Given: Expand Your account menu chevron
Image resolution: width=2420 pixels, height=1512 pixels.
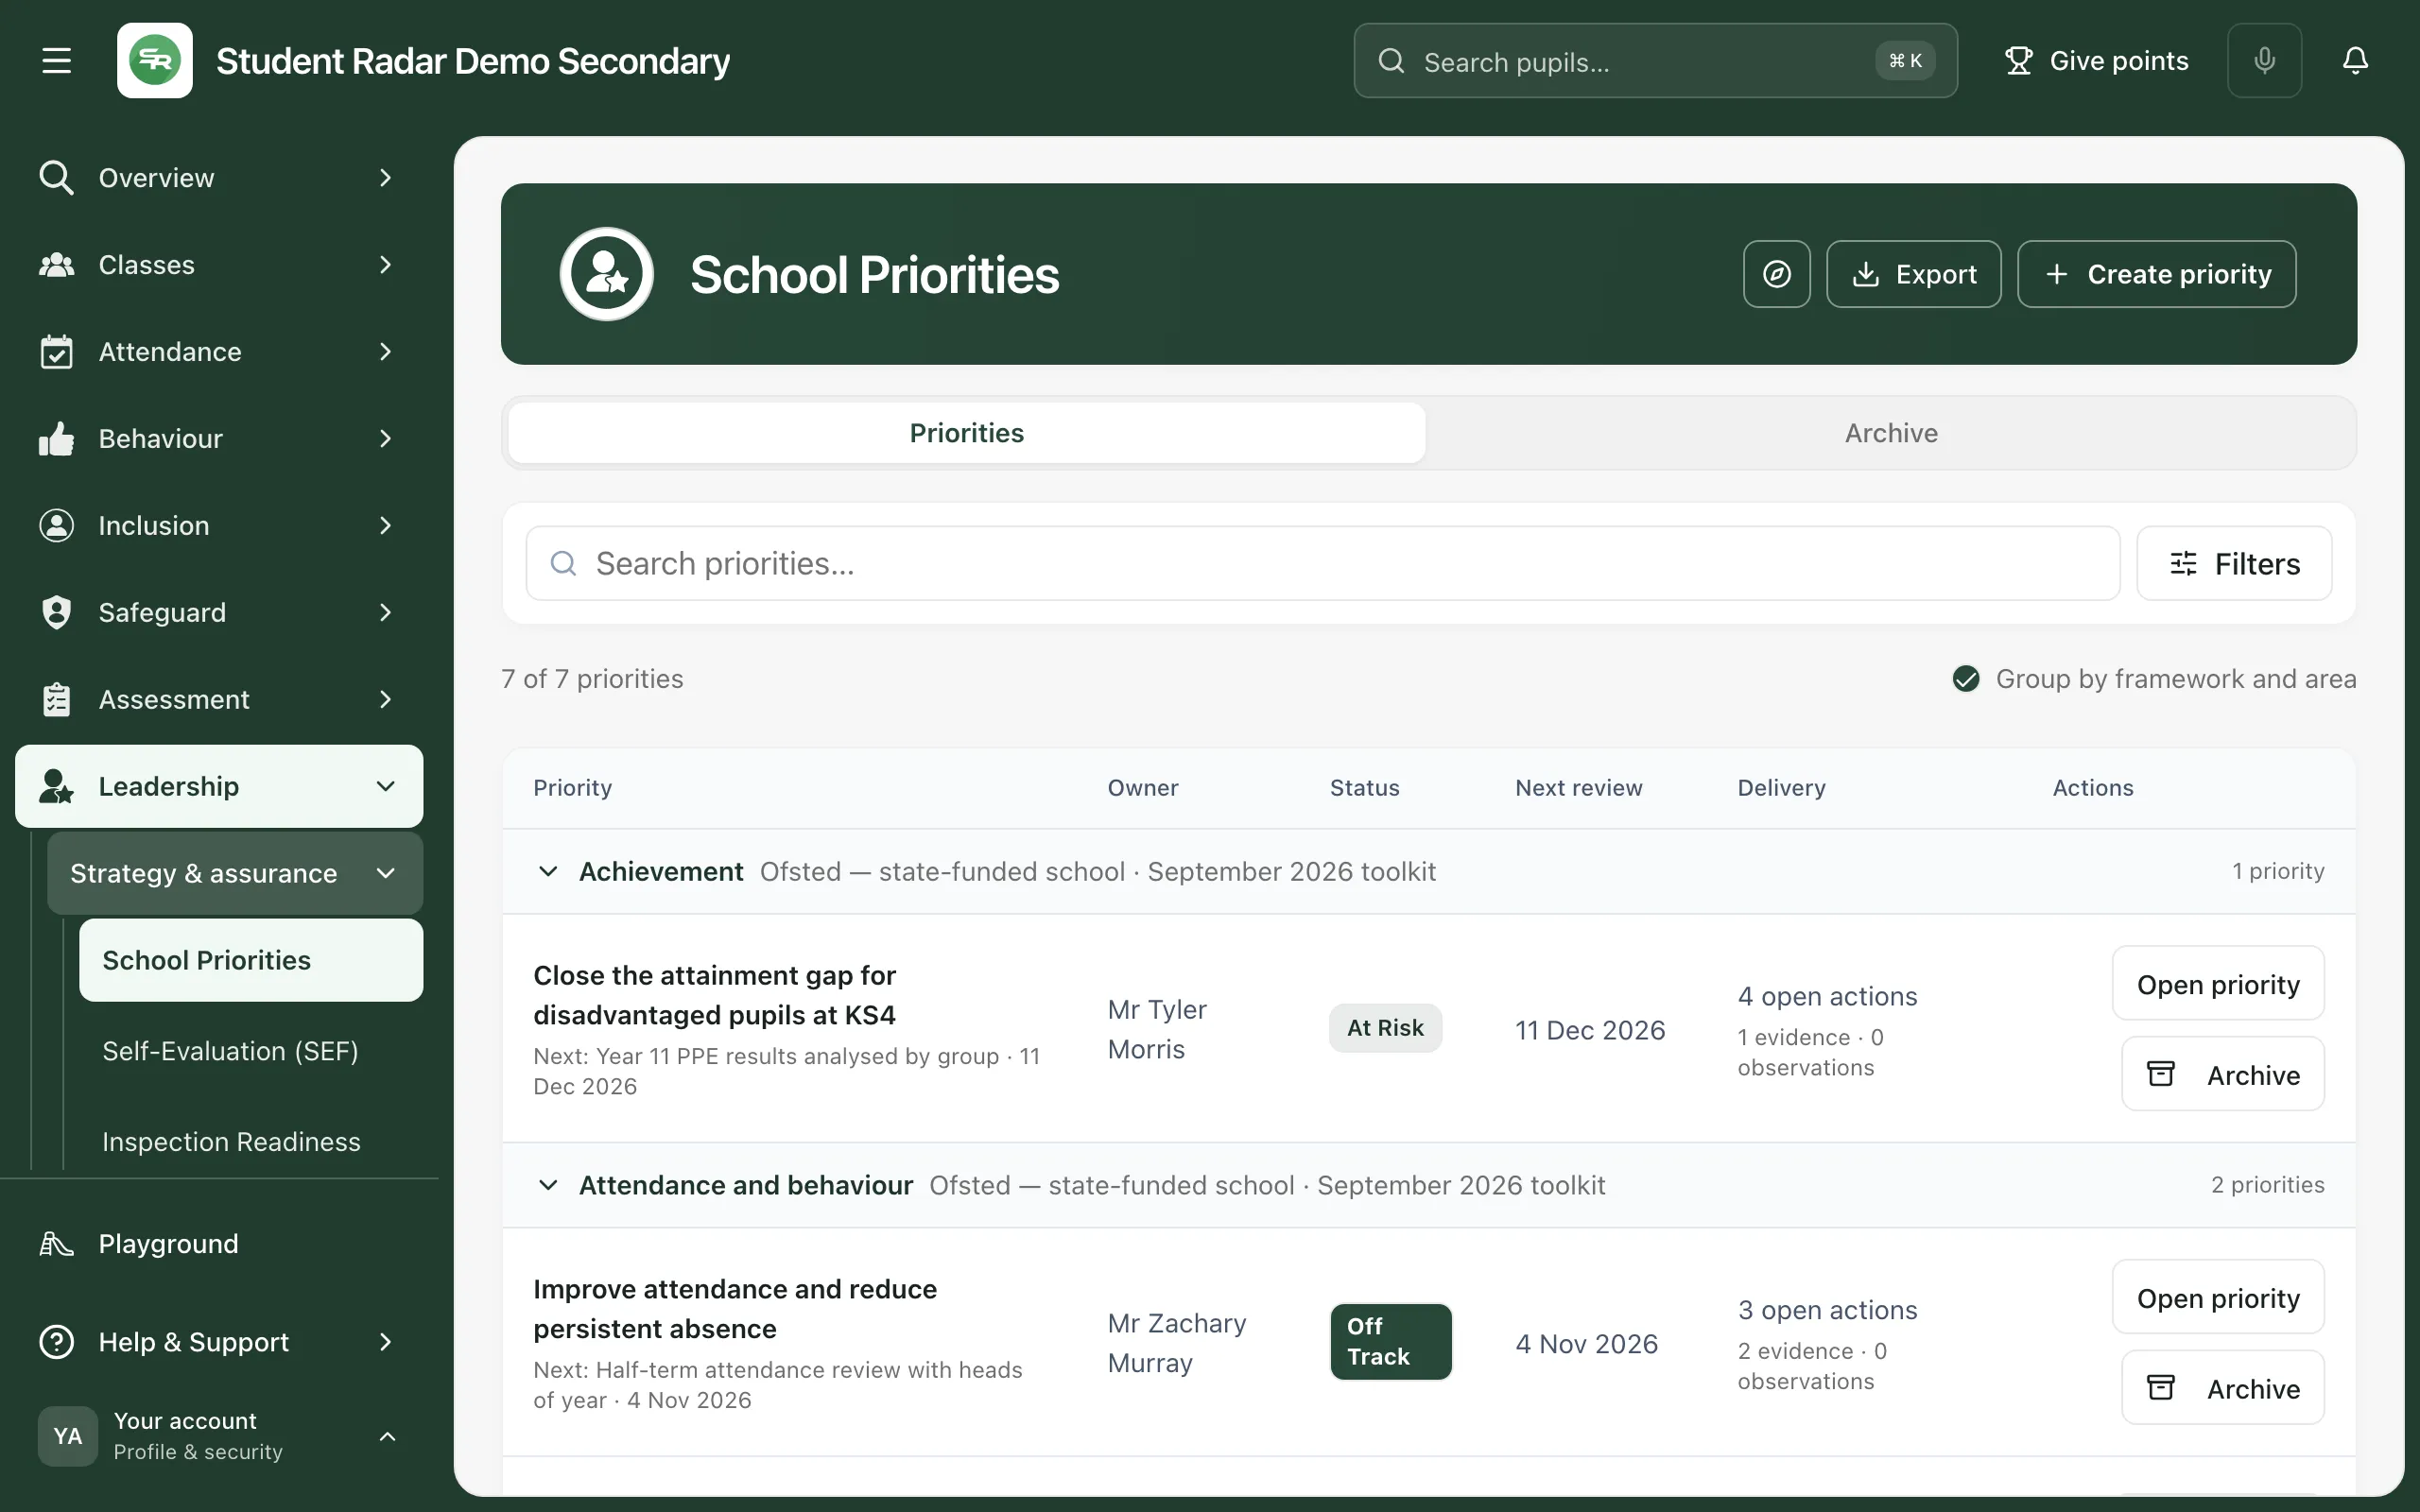Looking at the screenshot, I should pyautogui.click(x=387, y=1436).
